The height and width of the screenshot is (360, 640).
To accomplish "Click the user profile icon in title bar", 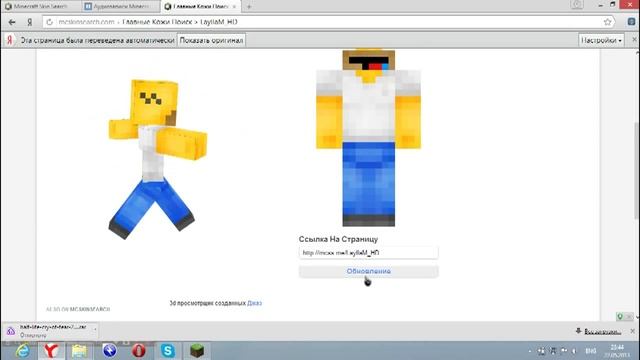I will pos(577,4).
